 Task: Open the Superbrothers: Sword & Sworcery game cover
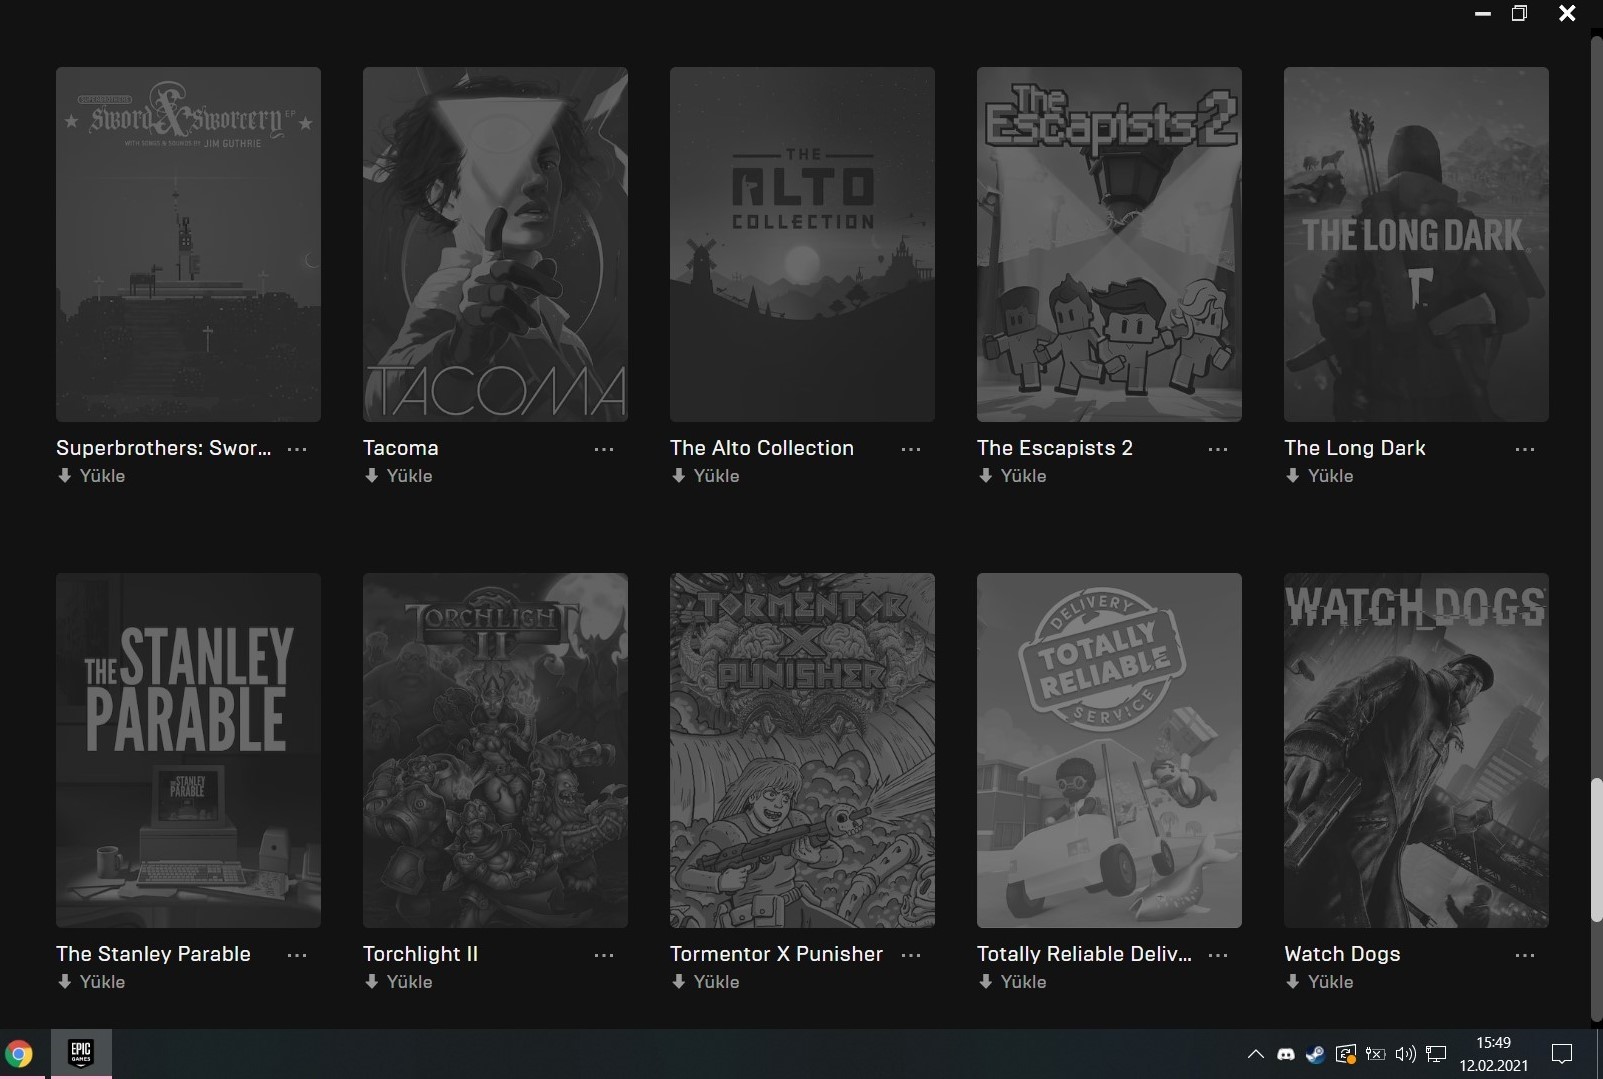188,244
